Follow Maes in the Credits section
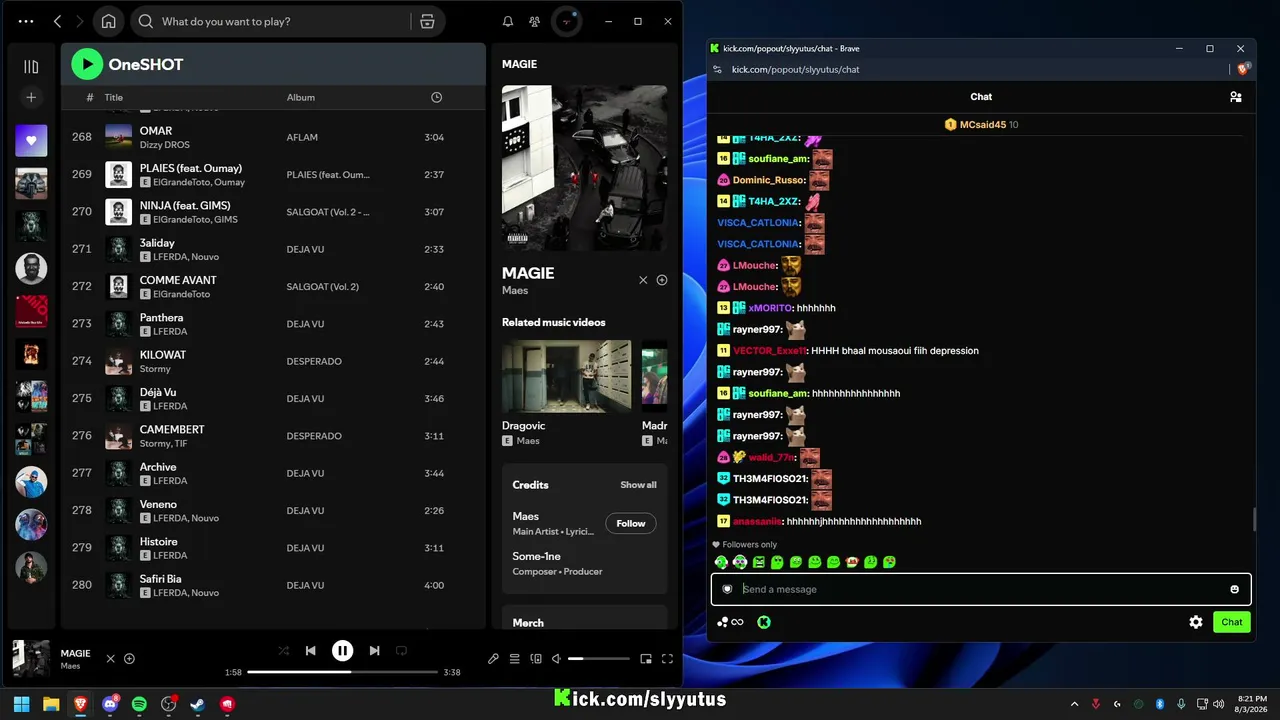 click(631, 523)
